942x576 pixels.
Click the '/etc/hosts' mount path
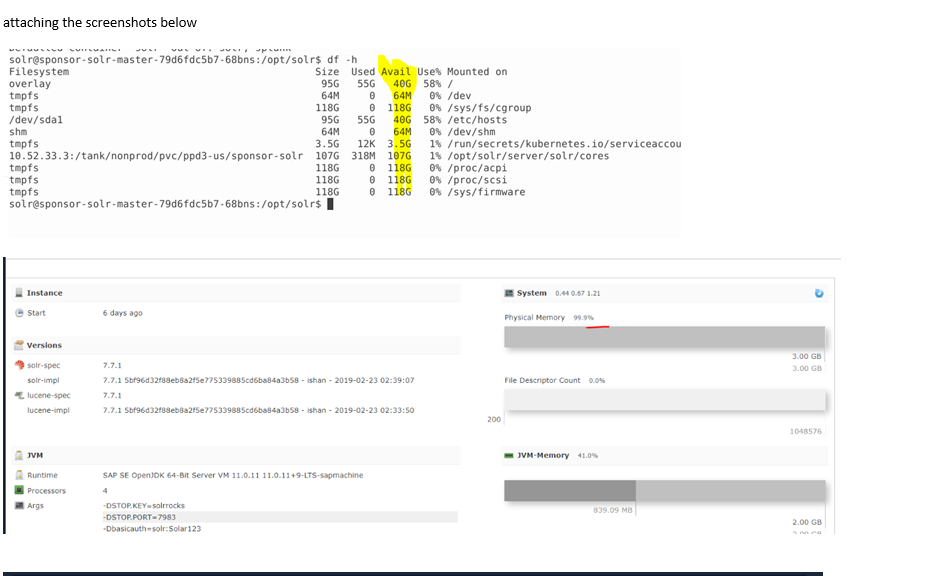tap(477, 120)
